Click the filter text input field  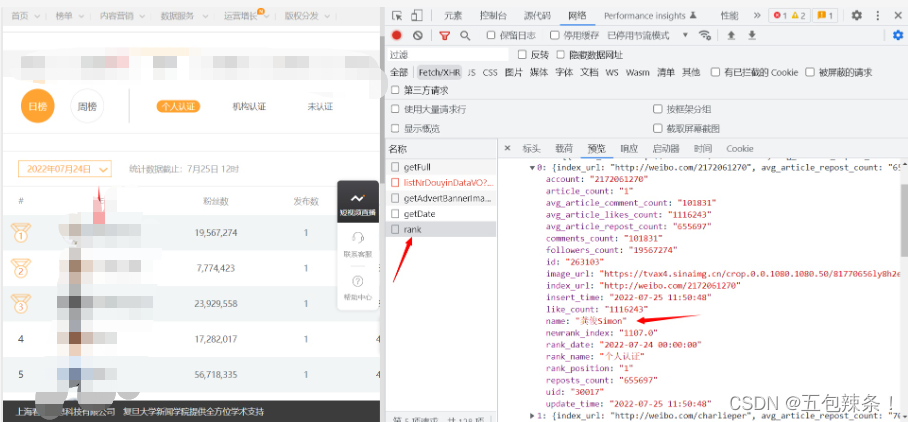(x=448, y=54)
